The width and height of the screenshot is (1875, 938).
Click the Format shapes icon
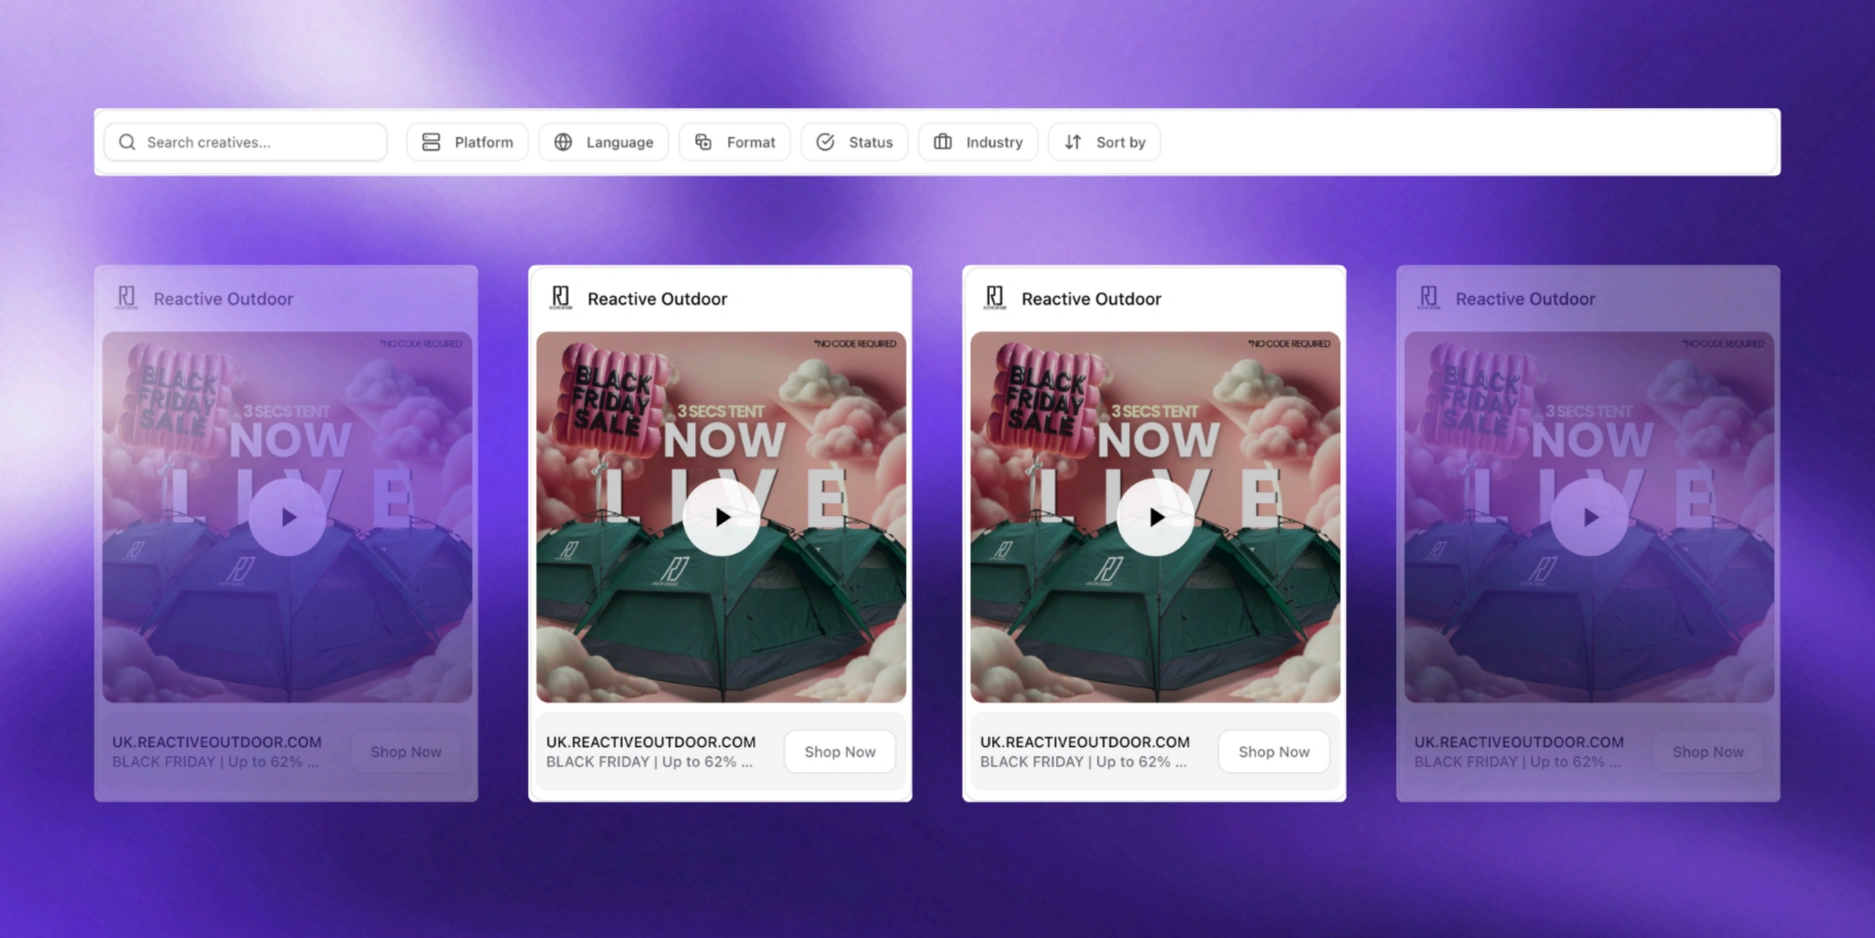point(703,142)
